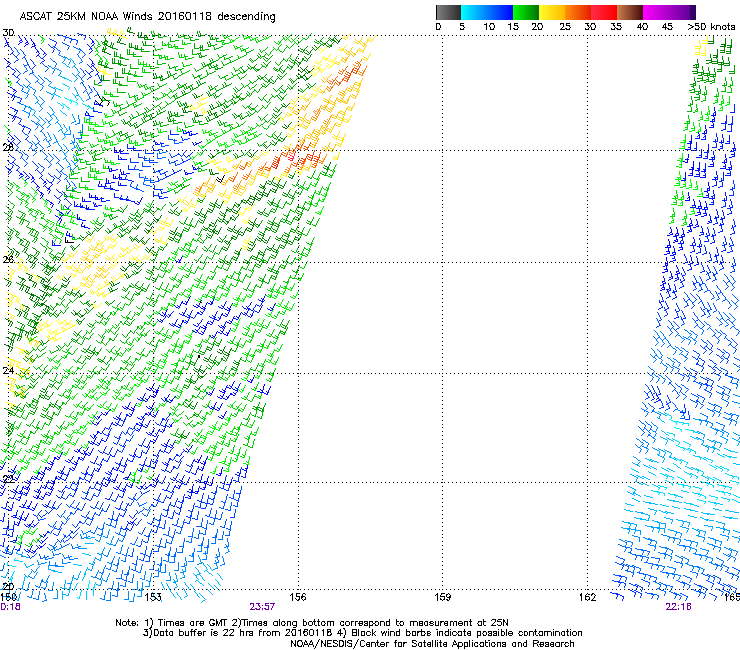Click the brown 35-40 knots legend swatch

point(630,12)
